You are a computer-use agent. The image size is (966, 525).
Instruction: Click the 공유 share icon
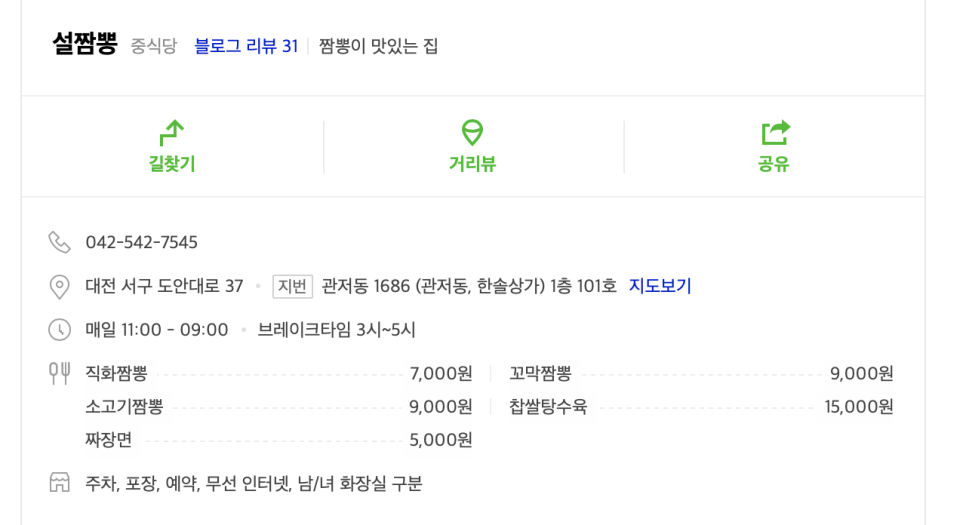(774, 131)
